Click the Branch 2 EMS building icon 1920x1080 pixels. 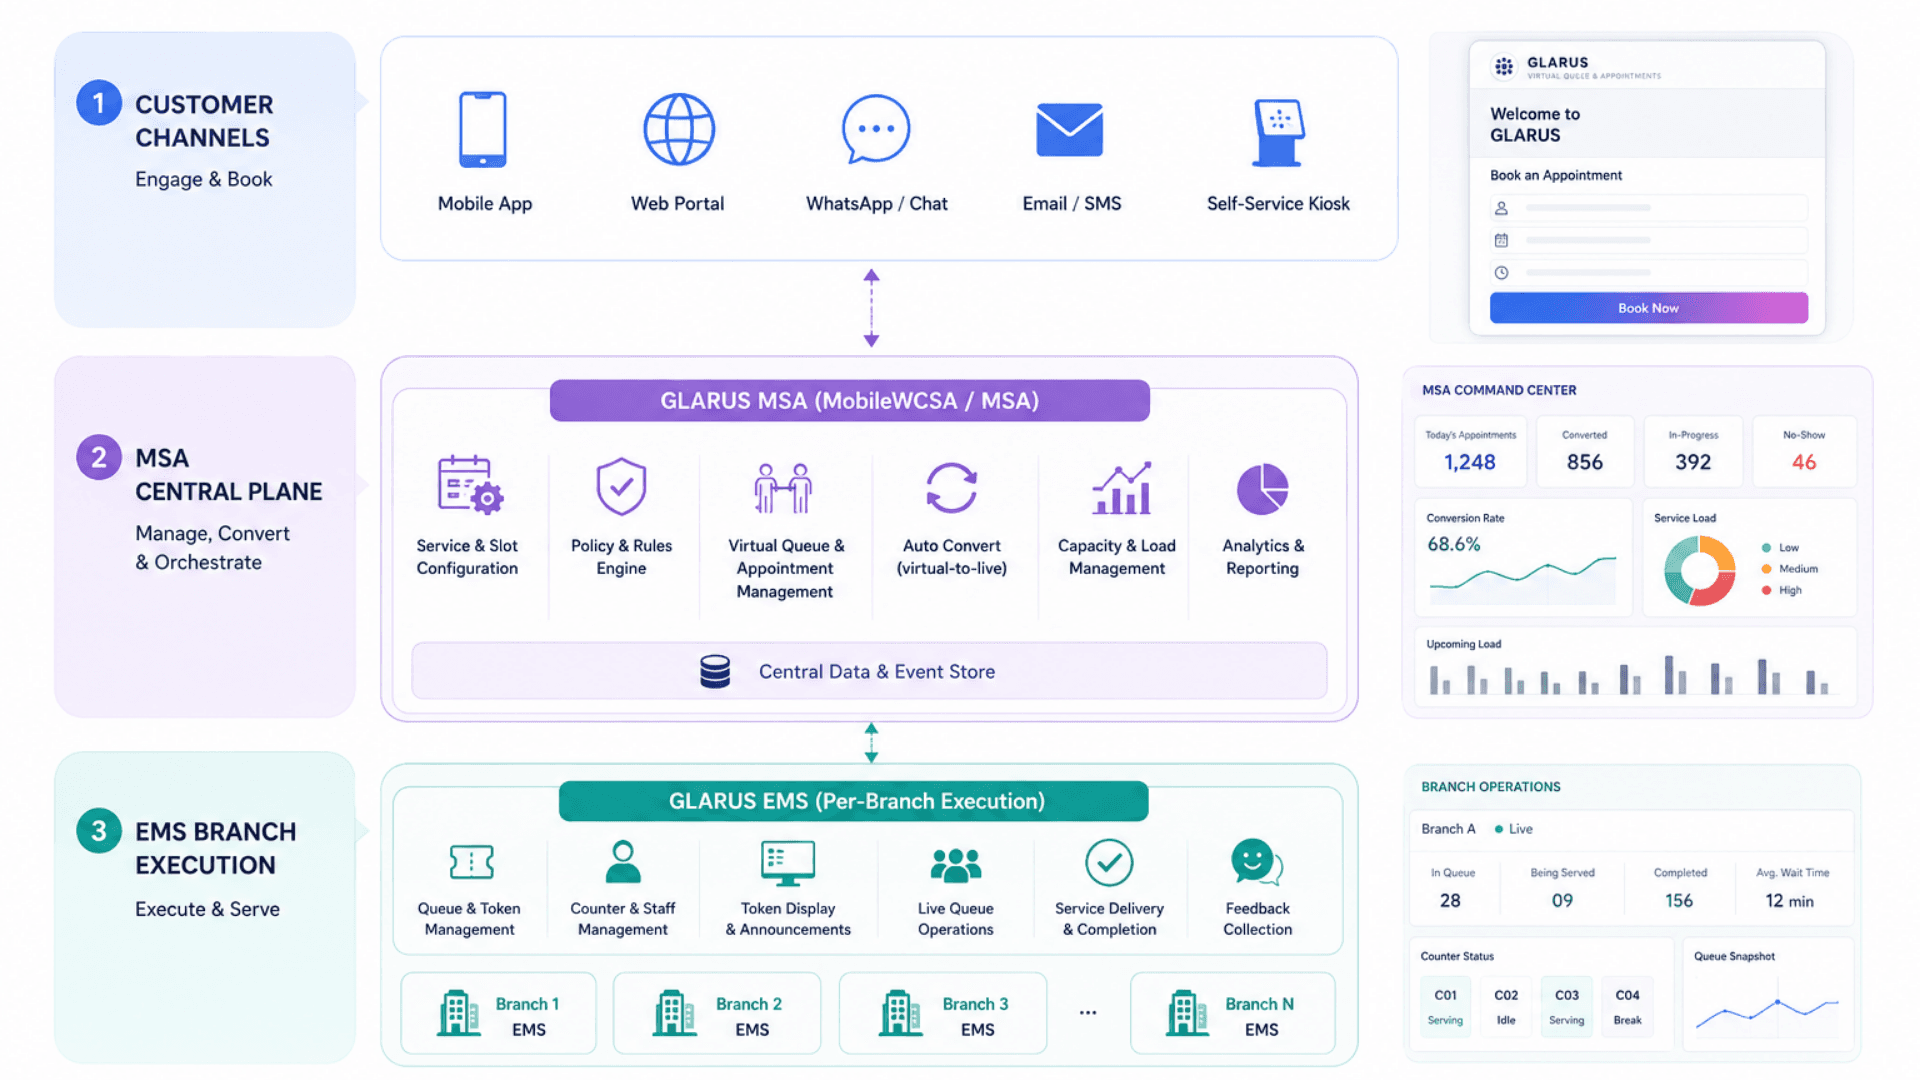click(x=675, y=1013)
